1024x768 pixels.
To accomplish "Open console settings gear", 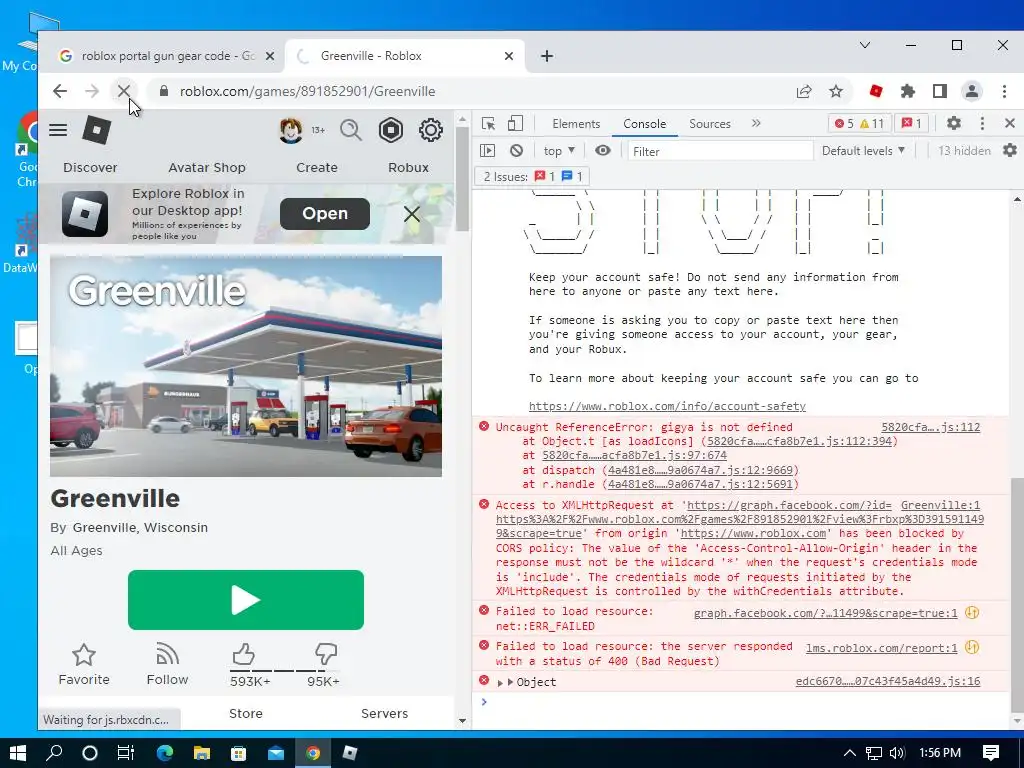I will coord(1010,151).
